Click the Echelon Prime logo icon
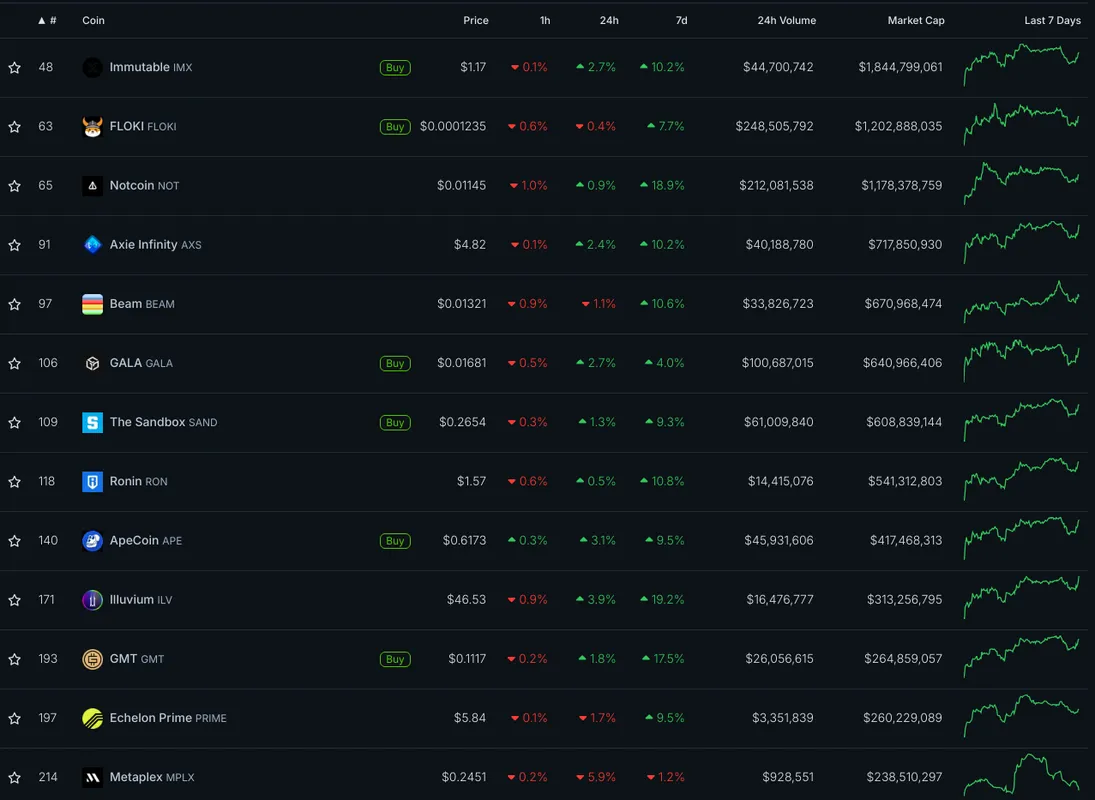The width and height of the screenshot is (1095, 800). pyautogui.click(x=92, y=718)
